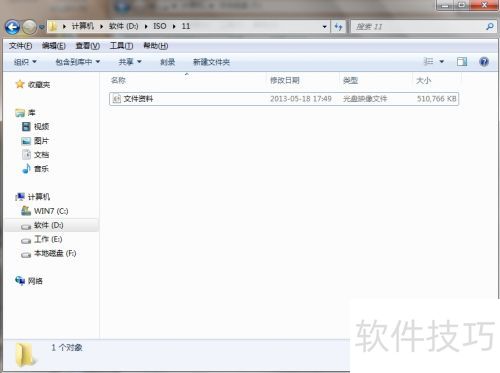This screenshot has height=373, width=500.
Task: Open the 图片 library
Action: [41, 141]
